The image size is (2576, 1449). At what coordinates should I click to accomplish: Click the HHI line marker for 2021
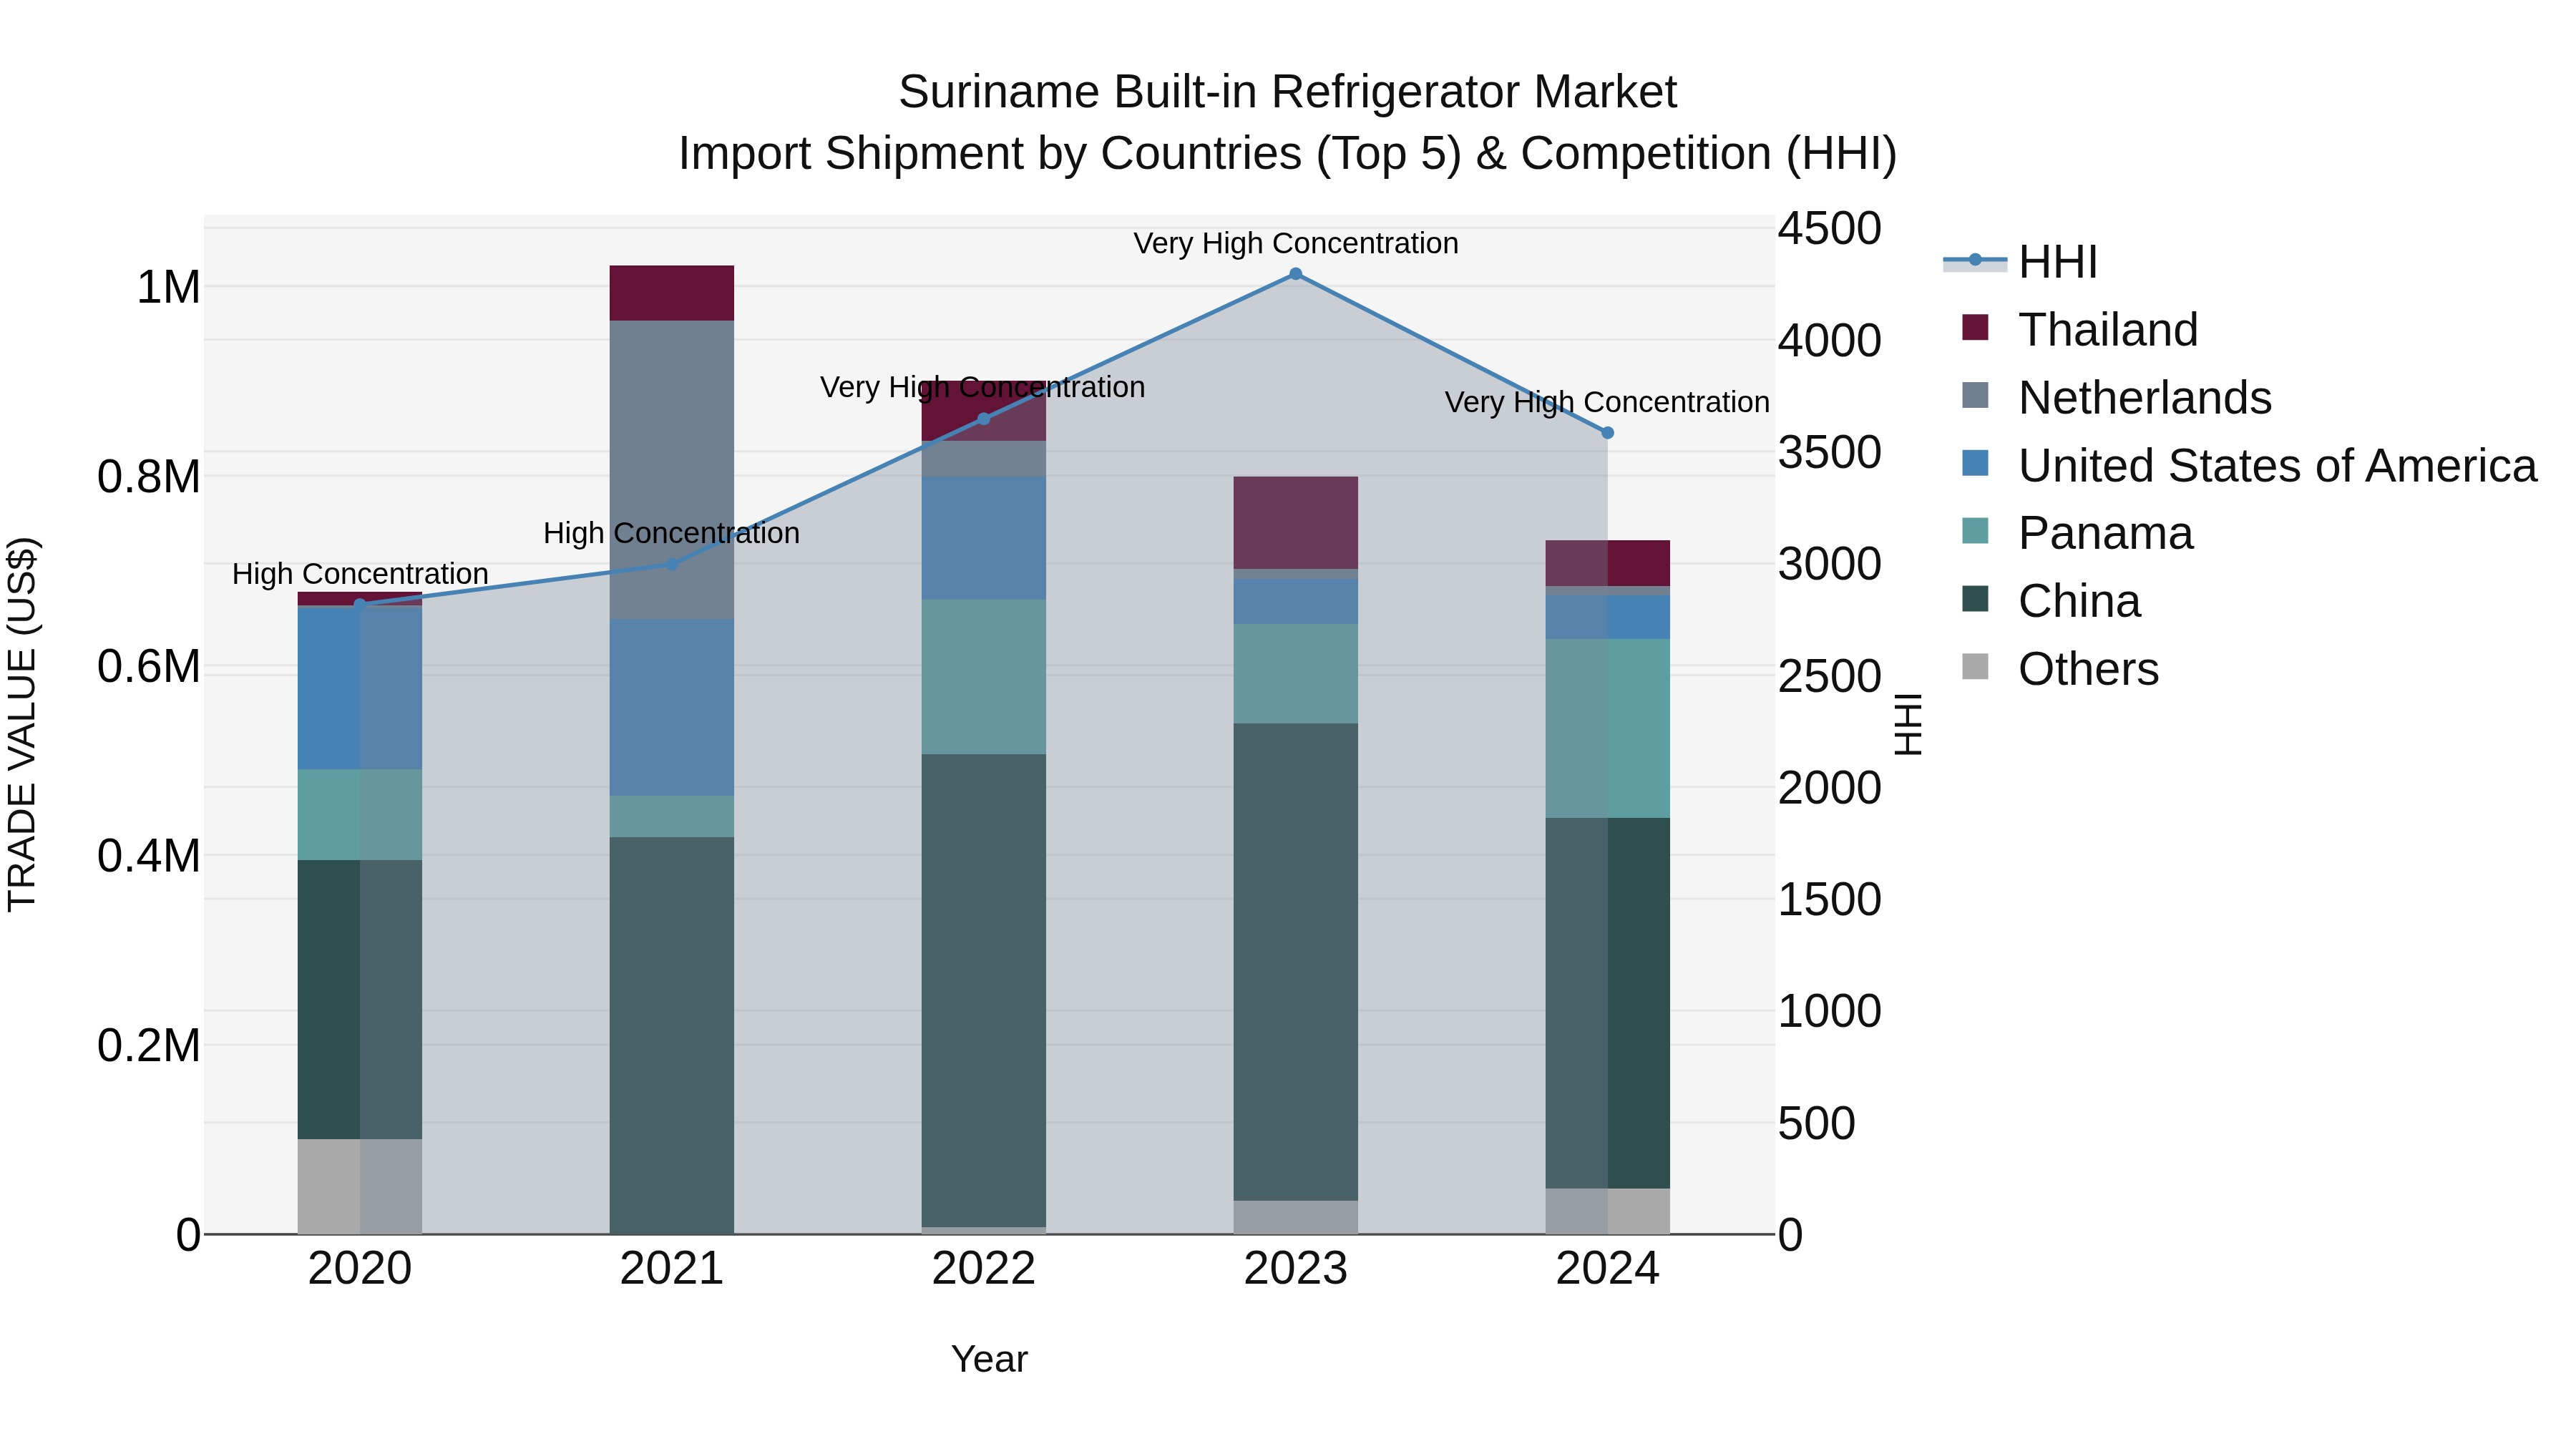pyautogui.click(x=672, y=564)
